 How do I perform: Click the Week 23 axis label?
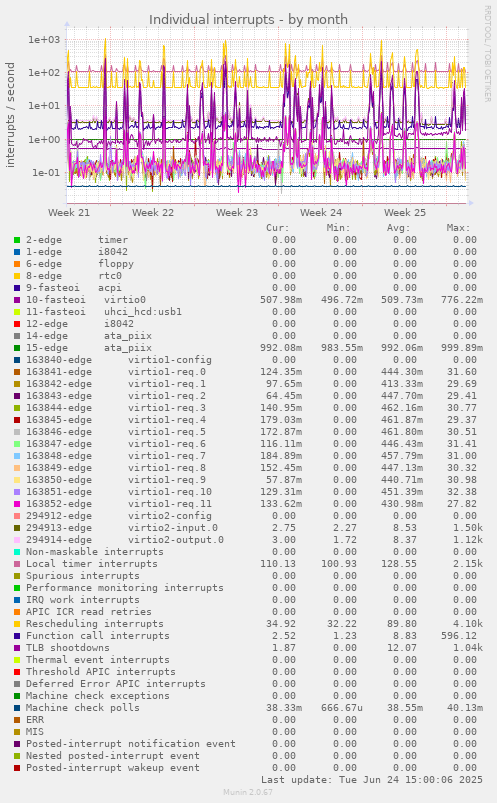point(237,213)
